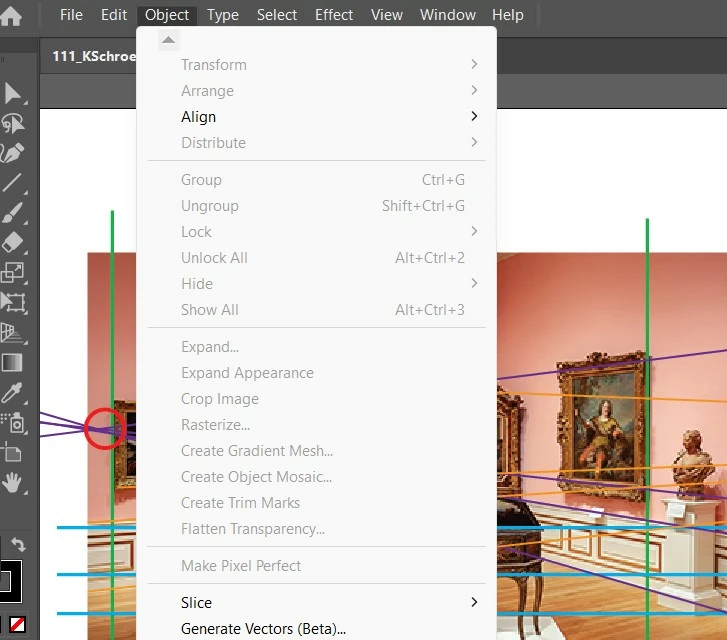Select the Selection tool arrow
The image size is (727, 640).
click(13, 93)
